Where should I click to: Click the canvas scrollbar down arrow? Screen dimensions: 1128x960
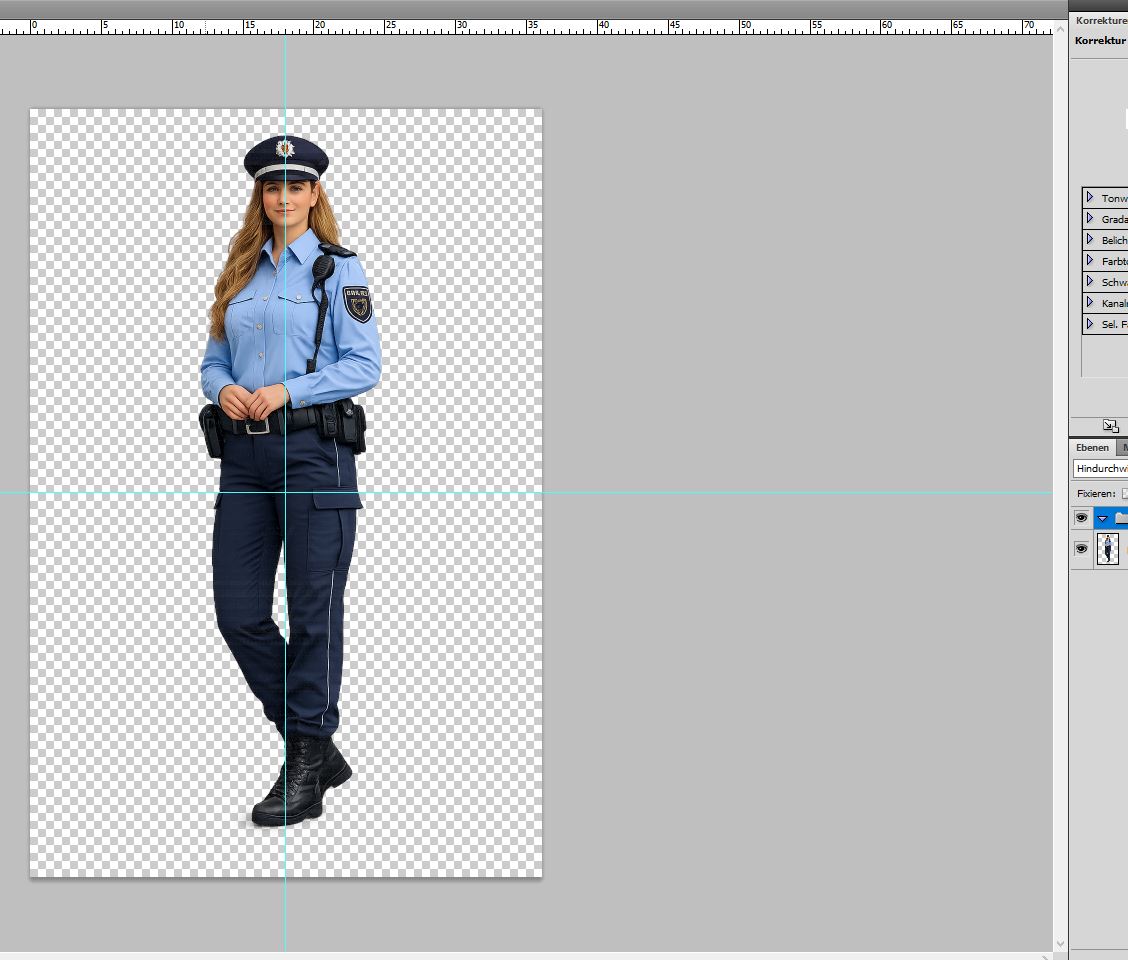coord(1060,943)
